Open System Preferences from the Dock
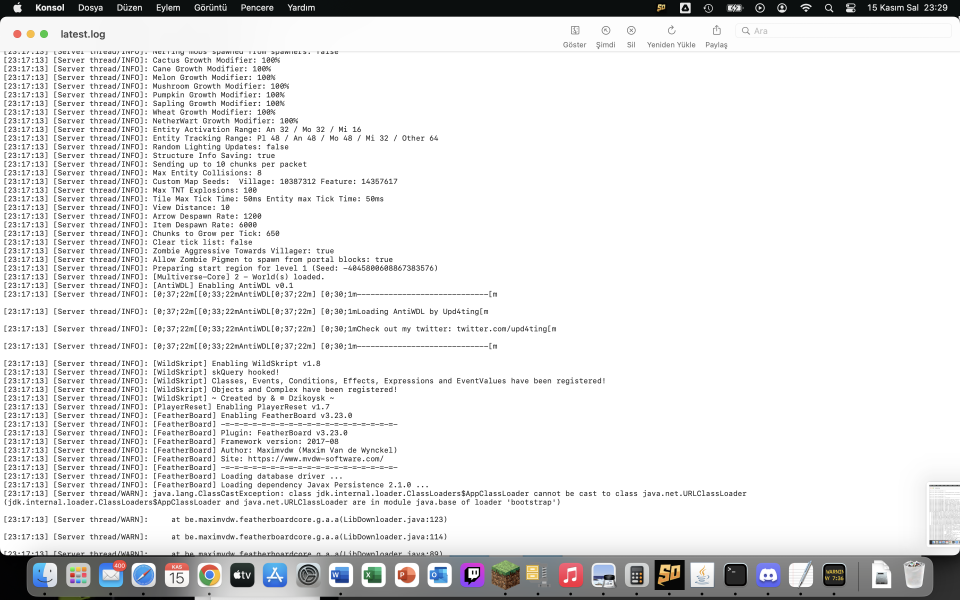This screenshot has width=960, height=600. pyautogui.click(x=308, y=576)
